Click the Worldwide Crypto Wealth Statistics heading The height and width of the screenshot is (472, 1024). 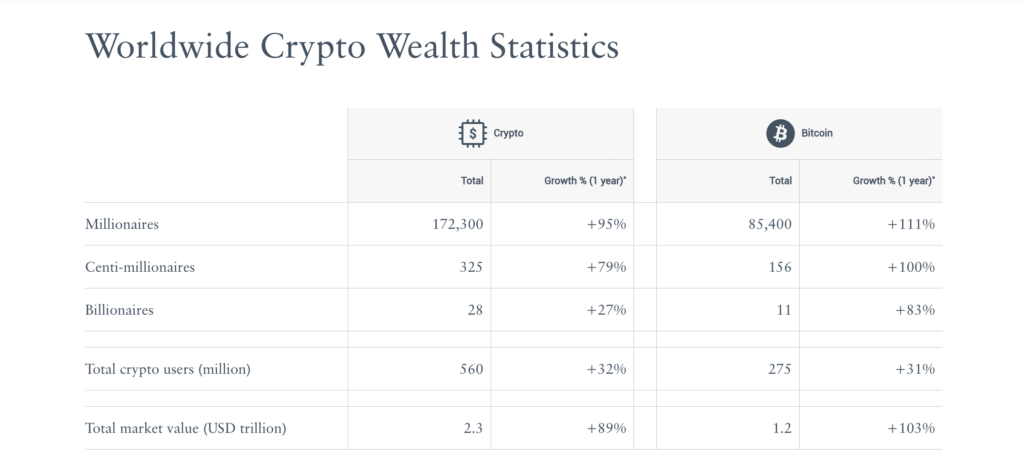tap(352, 46)
